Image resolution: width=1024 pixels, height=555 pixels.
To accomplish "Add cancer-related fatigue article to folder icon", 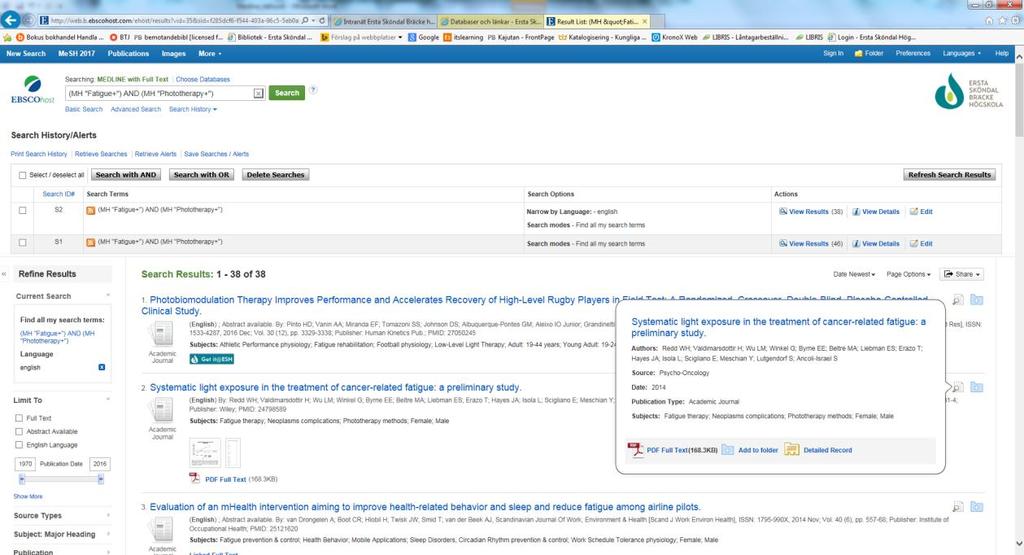I will click(976, 387).
